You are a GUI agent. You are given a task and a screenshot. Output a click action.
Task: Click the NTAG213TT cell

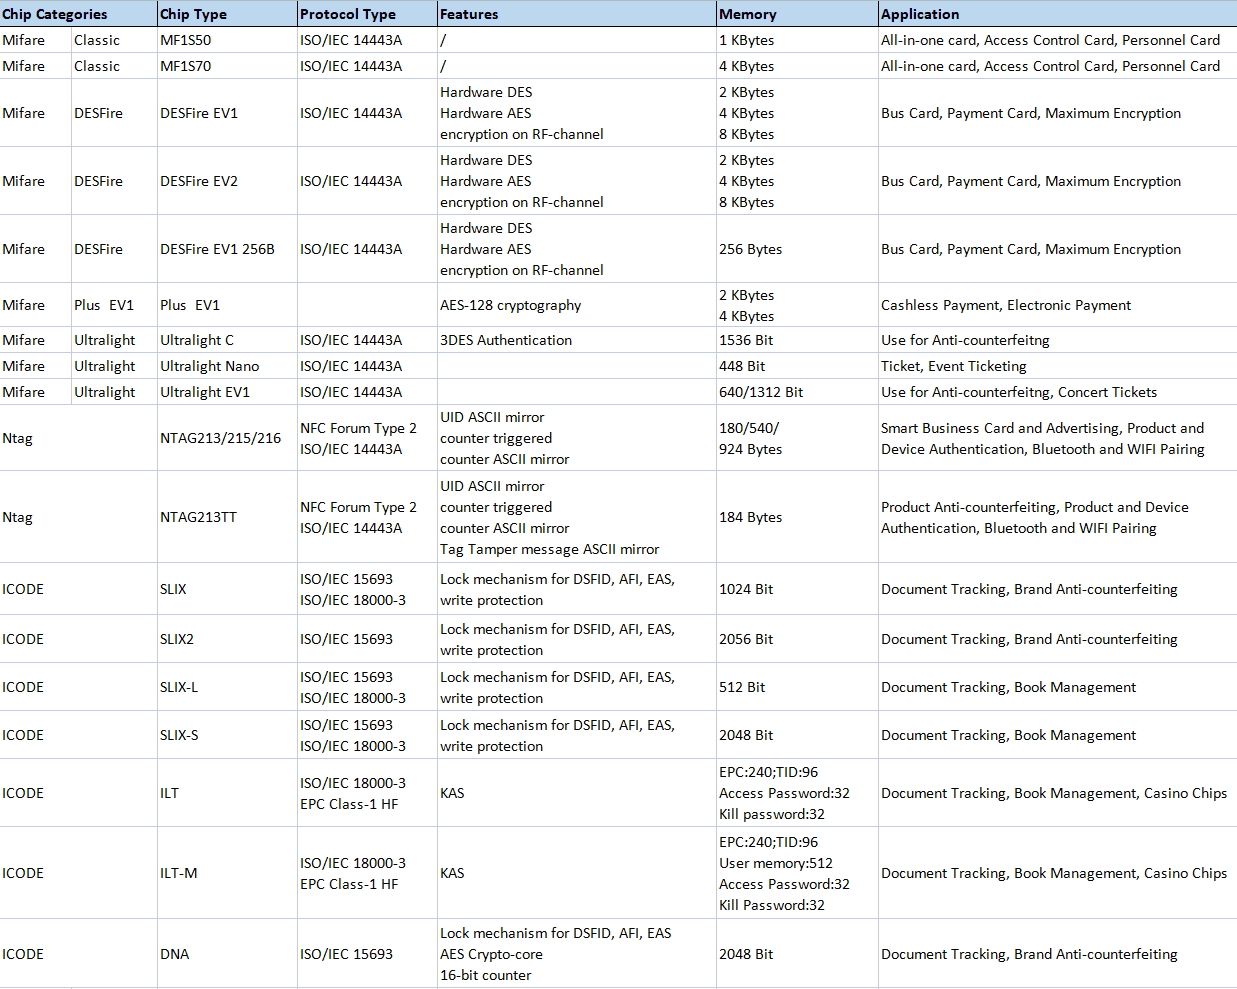tap(198, 517)
